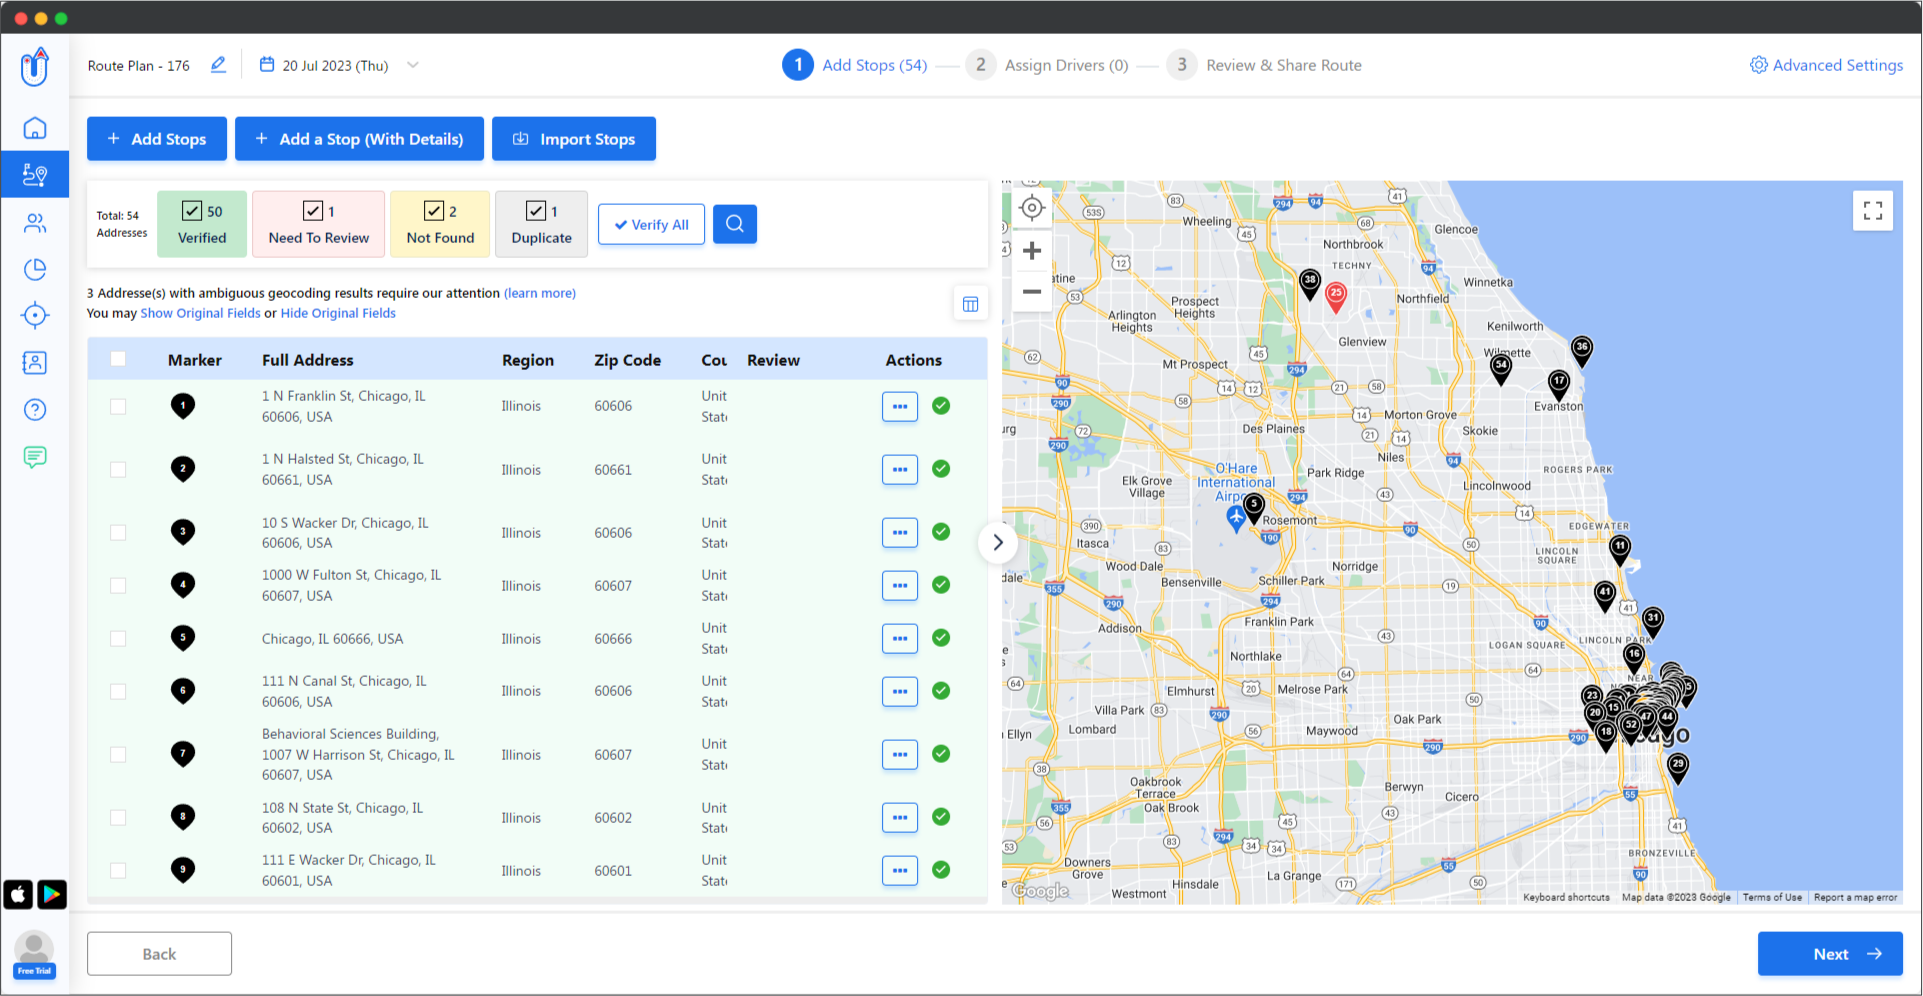Click the Import Stops button
1923x996 pixels.
pyautogui.click(x=574, y=139)
